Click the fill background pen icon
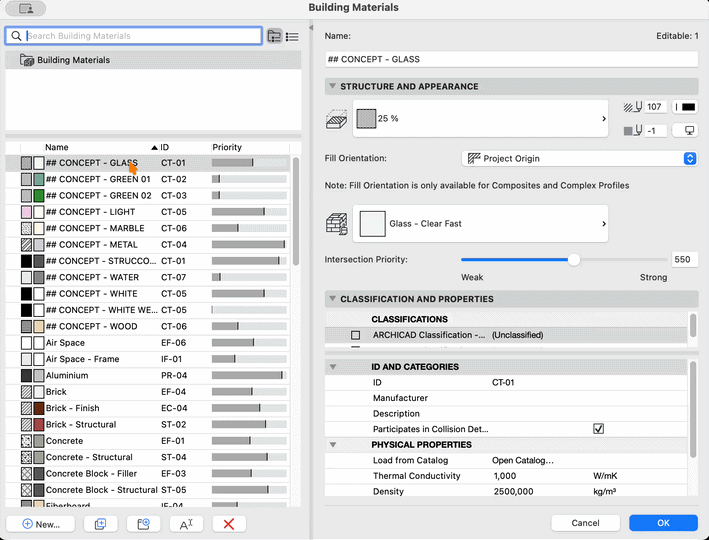Screen dimensions: 709x540 (x=633, y=131)
